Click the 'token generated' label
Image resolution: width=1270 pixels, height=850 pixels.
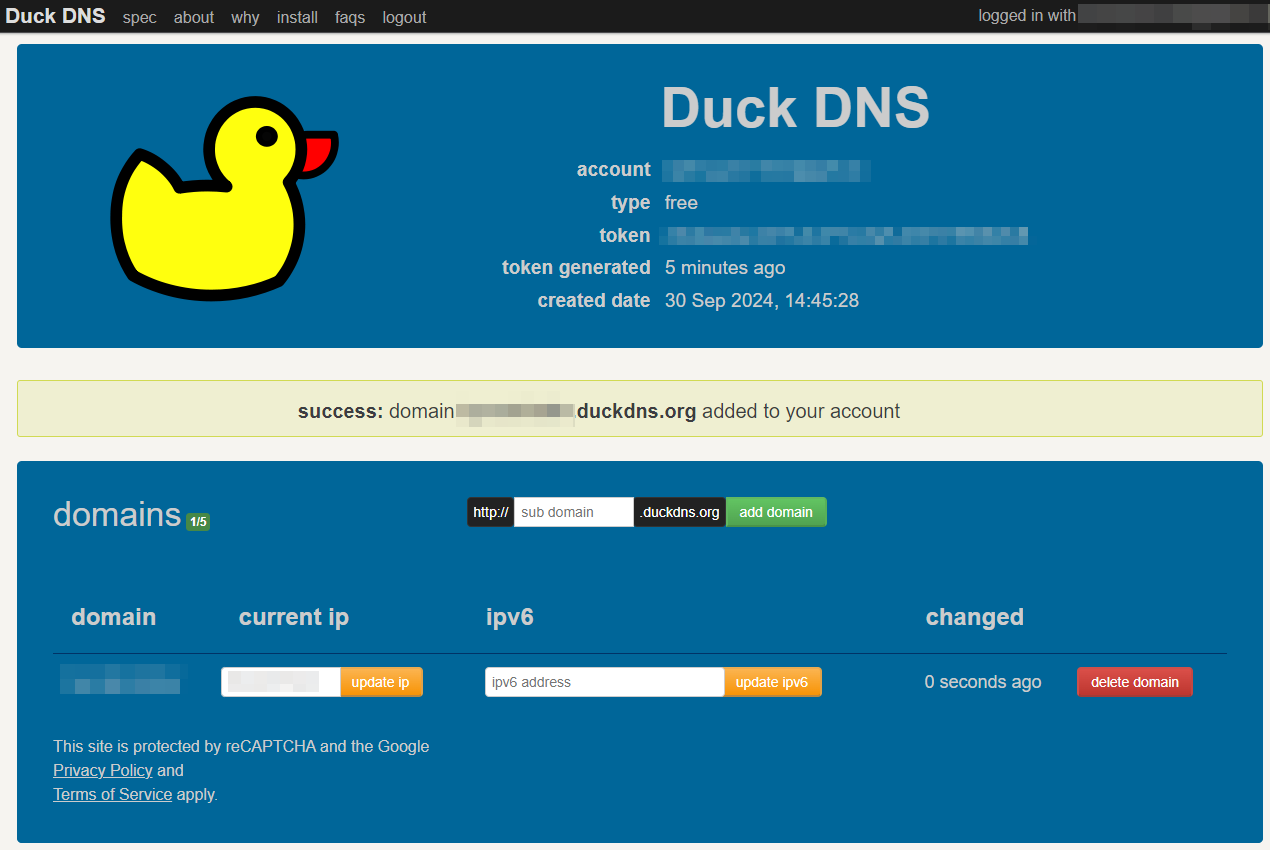coord(576,267)
